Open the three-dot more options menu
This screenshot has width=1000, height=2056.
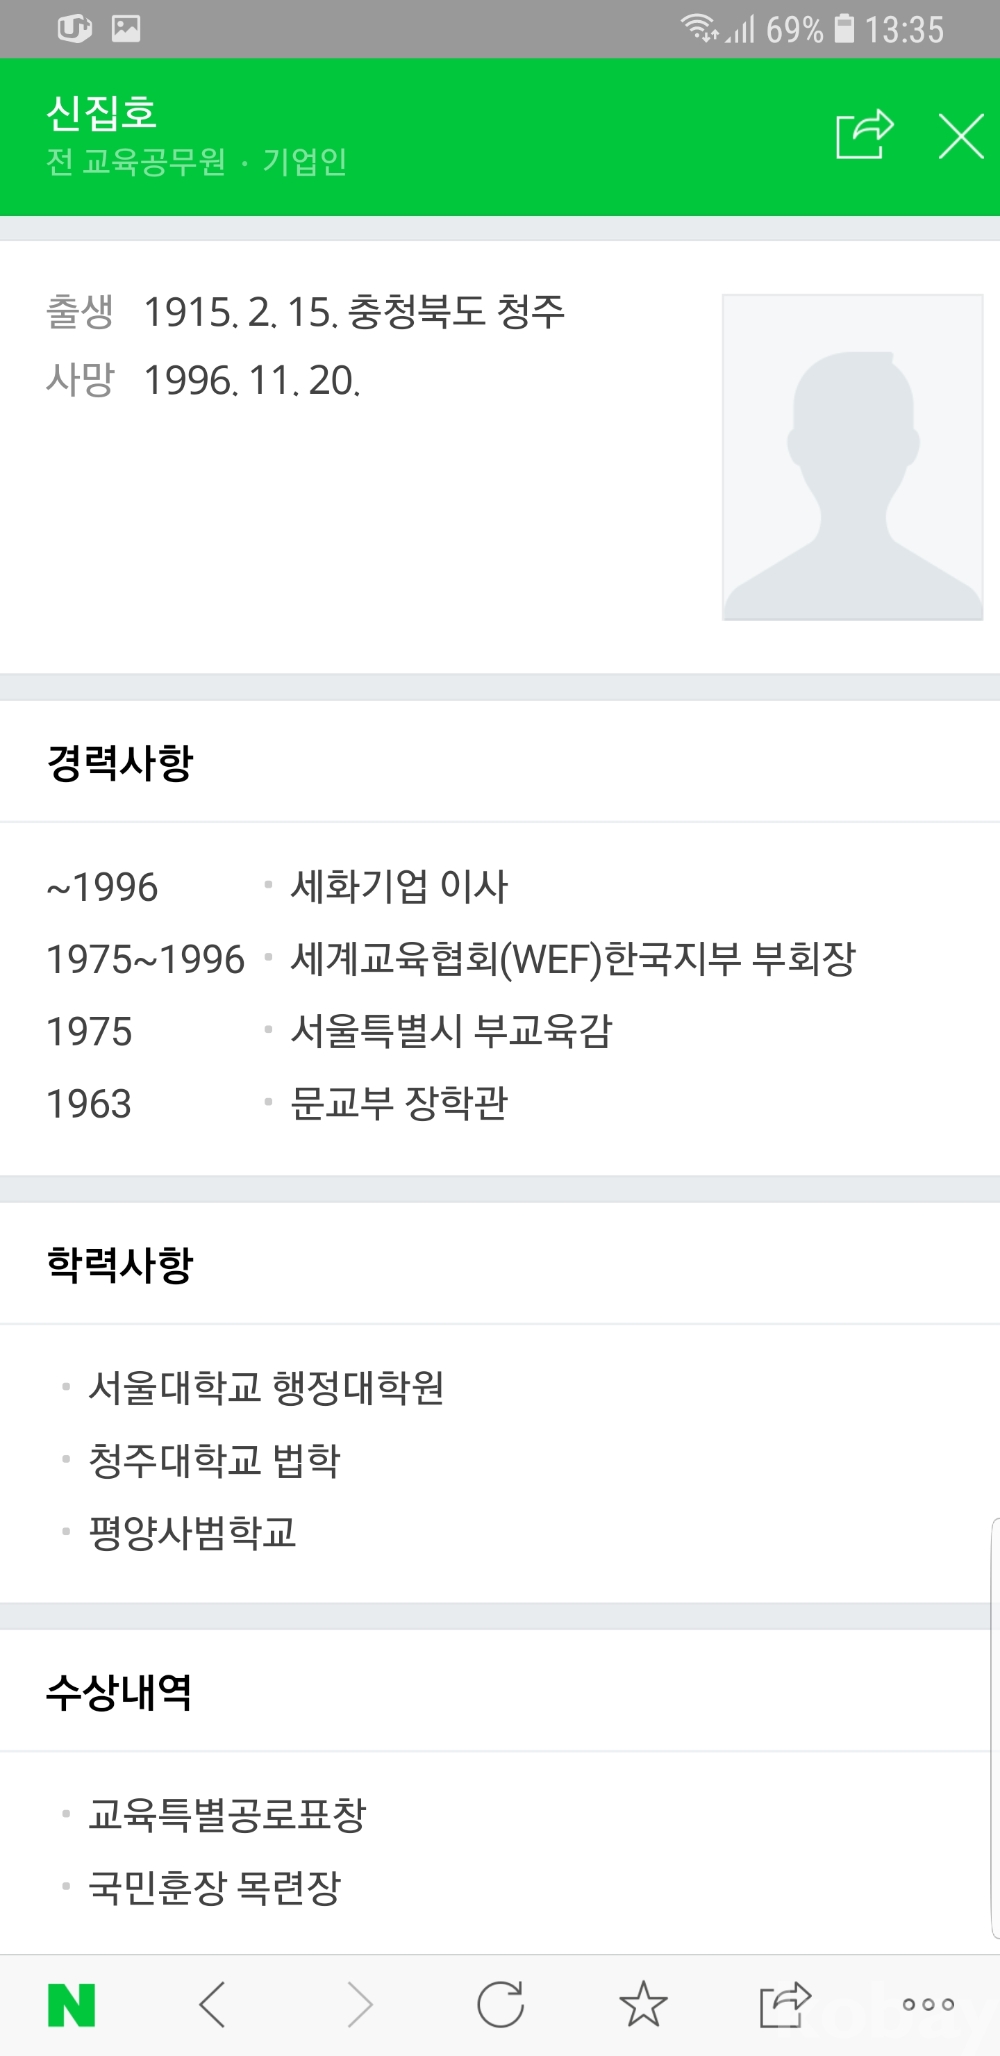pos(928,2004)
